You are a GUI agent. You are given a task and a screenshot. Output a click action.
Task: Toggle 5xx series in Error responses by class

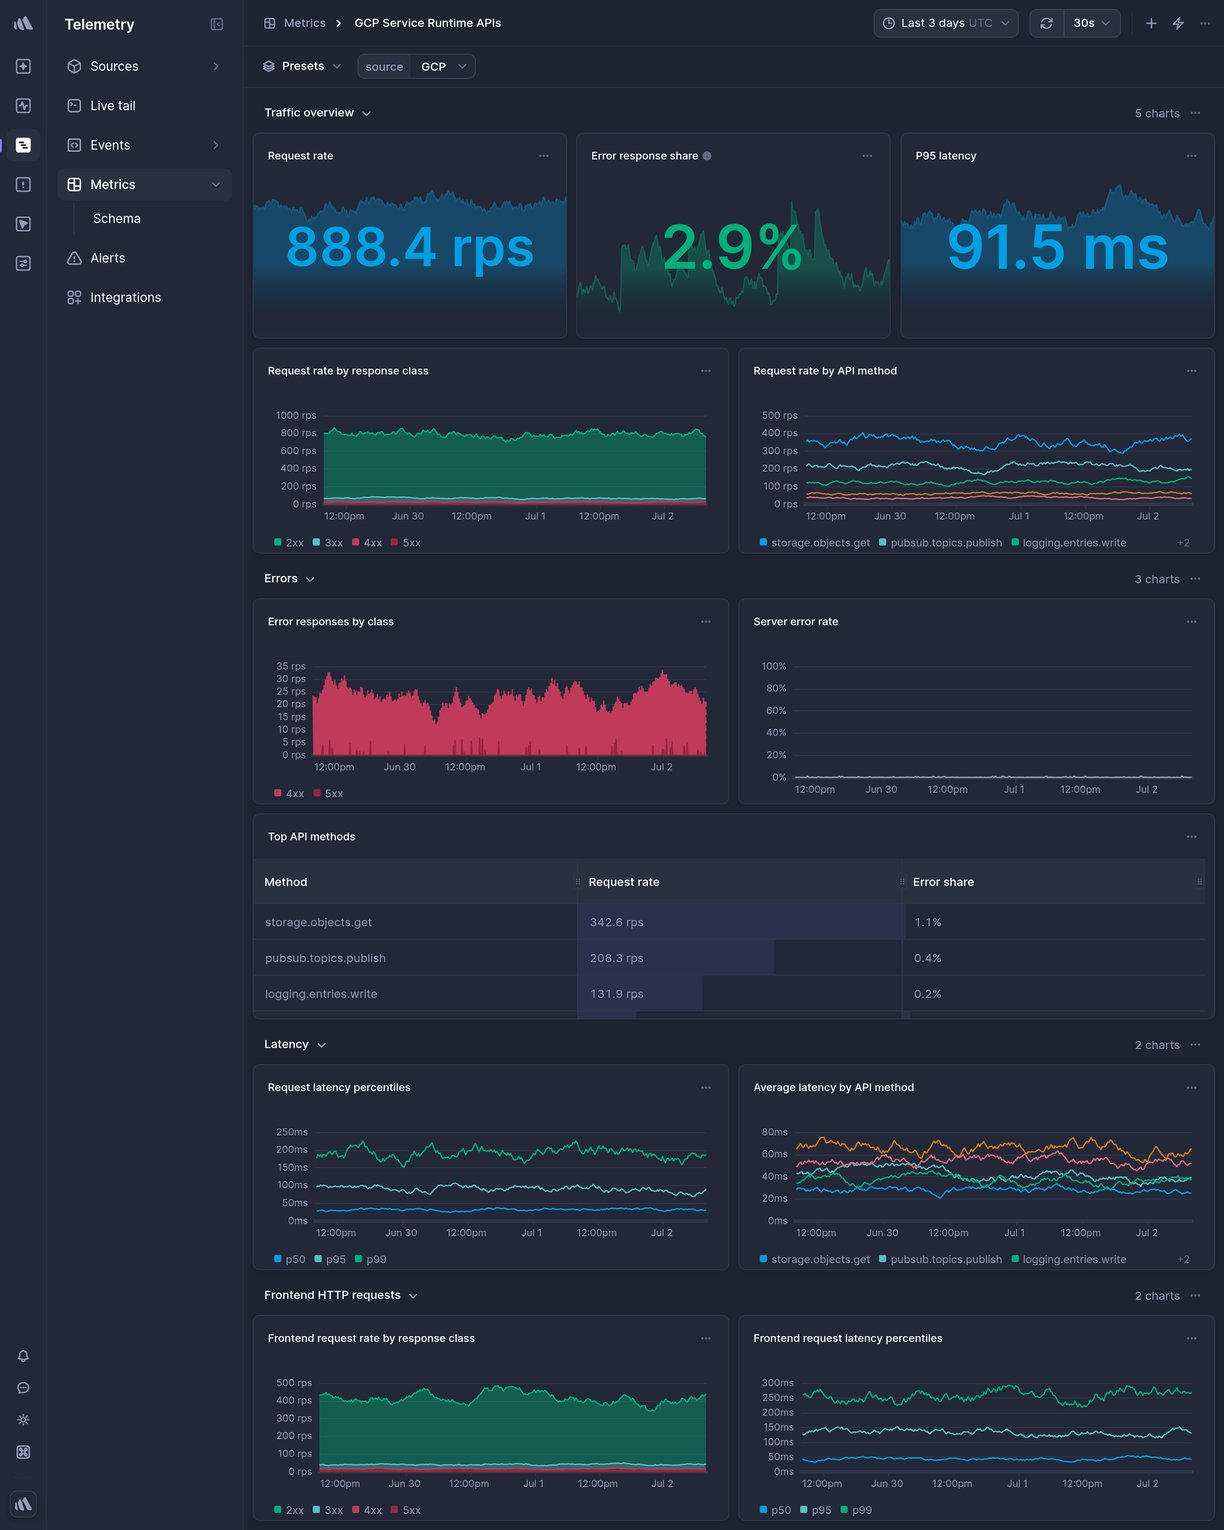pyautogui.click(x=328, y=794)
